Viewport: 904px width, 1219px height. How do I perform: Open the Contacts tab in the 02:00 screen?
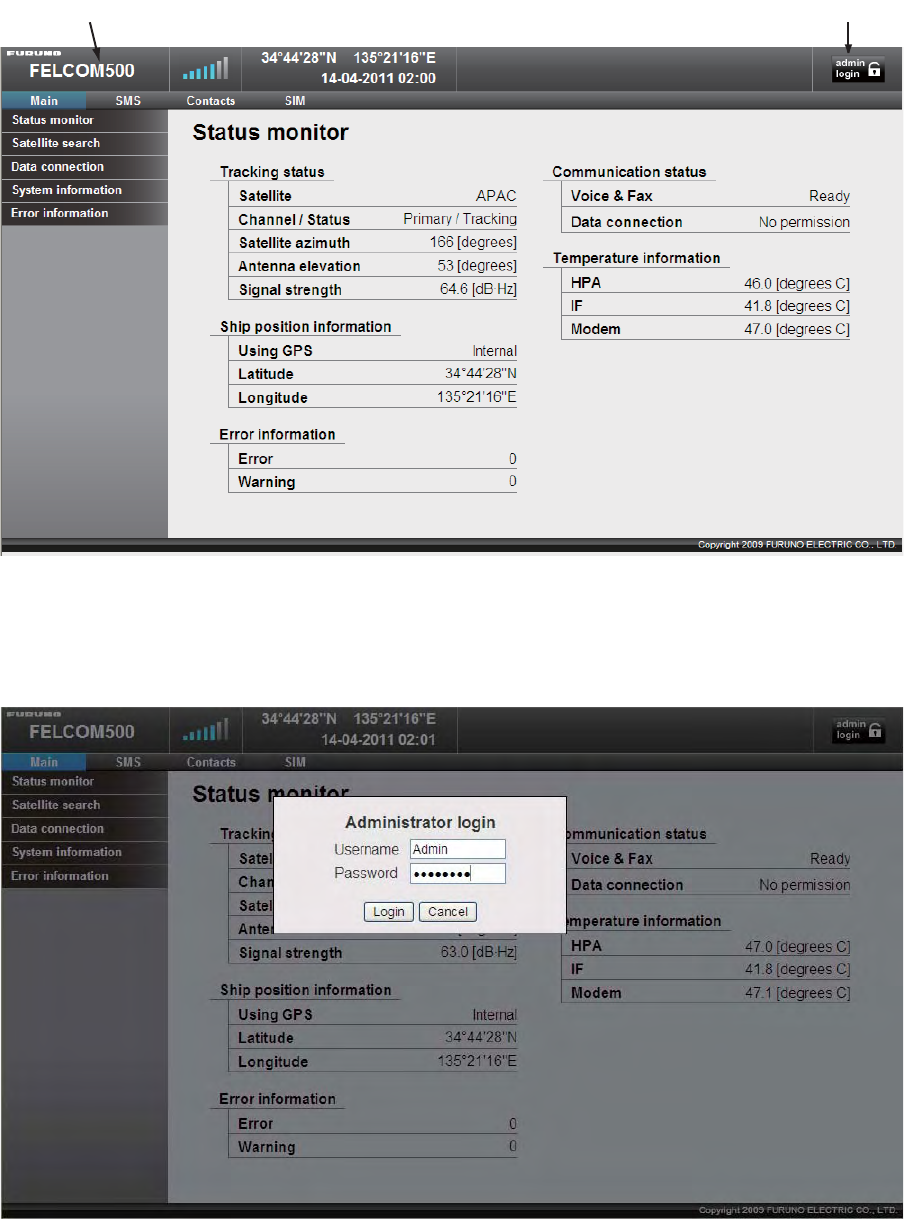coord(211,101)
